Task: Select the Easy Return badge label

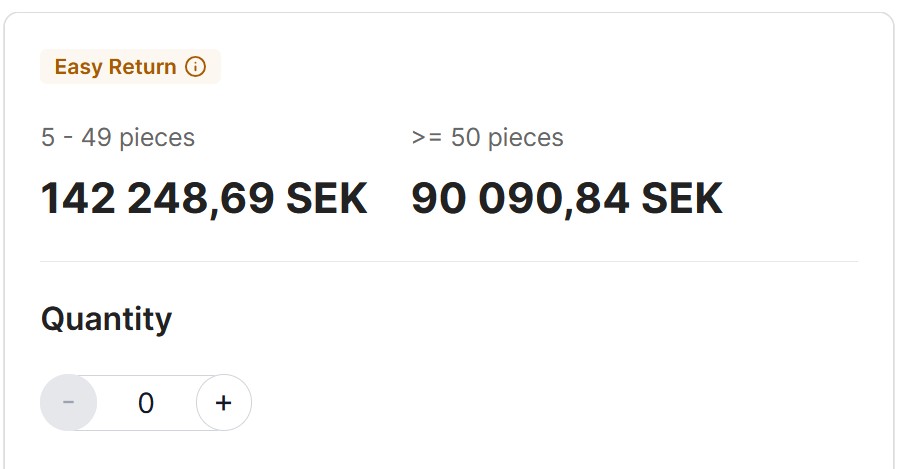Action: click(115, 67)
